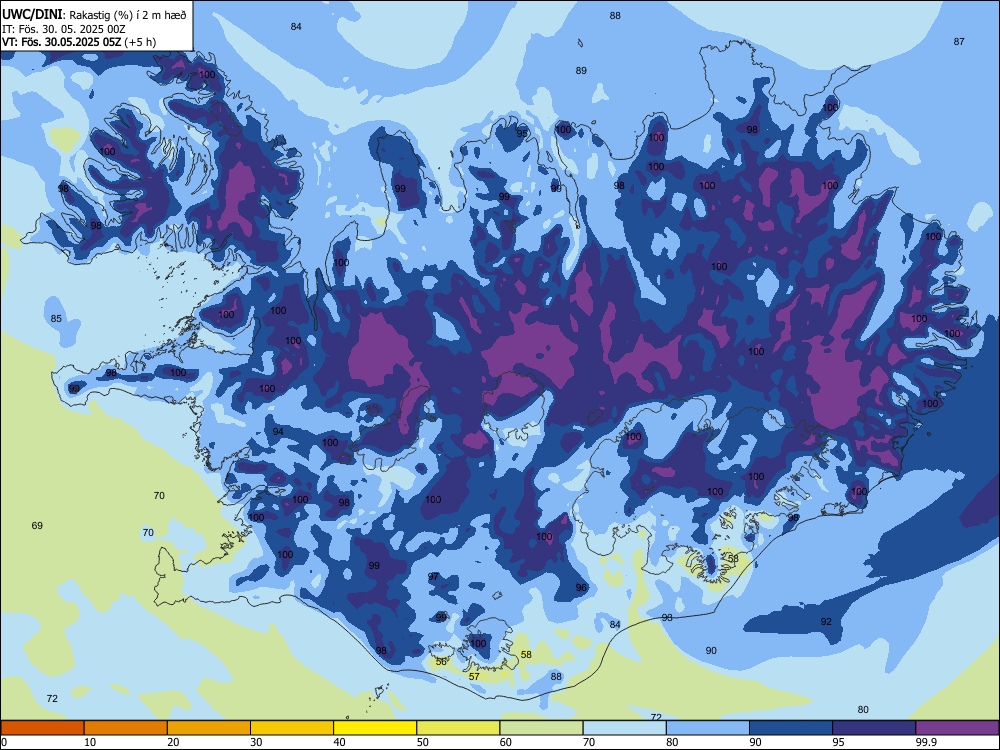Pick the pale yellow 50–60 legend swatch
Viewport: 1000px width, 750px height.
[458, 728]
